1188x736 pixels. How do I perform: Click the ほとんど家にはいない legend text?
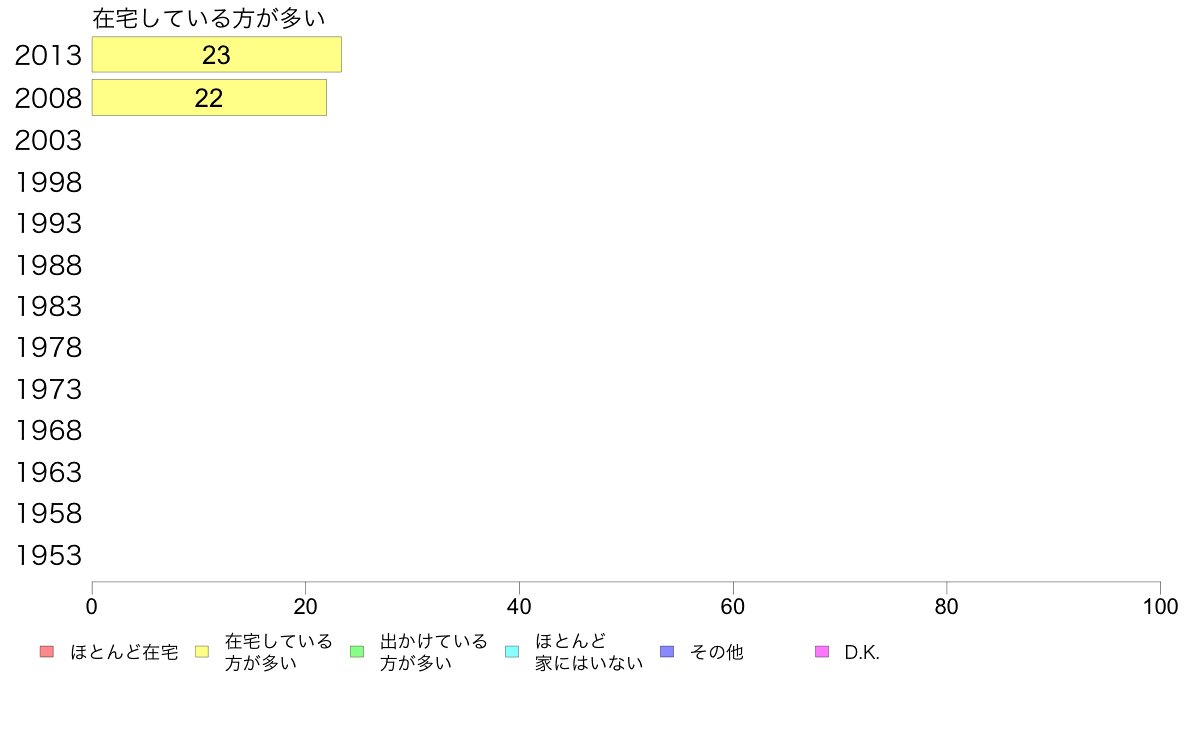point(589,653)
